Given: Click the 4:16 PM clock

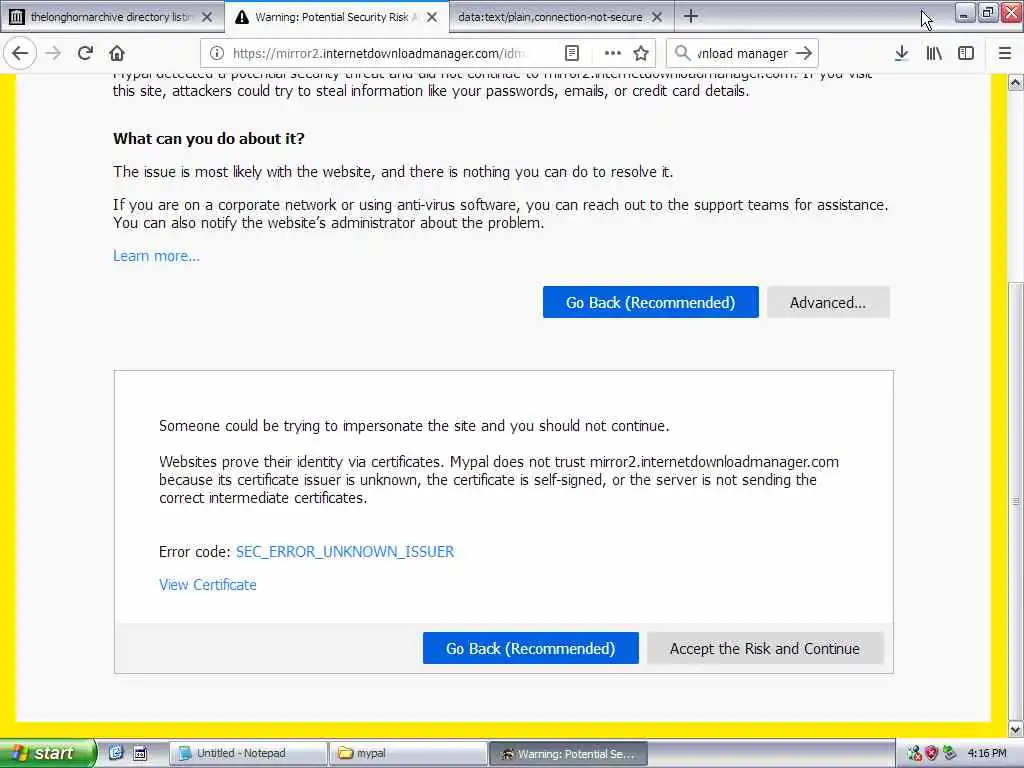Looking at the screenshot, I should coord(987,754).
